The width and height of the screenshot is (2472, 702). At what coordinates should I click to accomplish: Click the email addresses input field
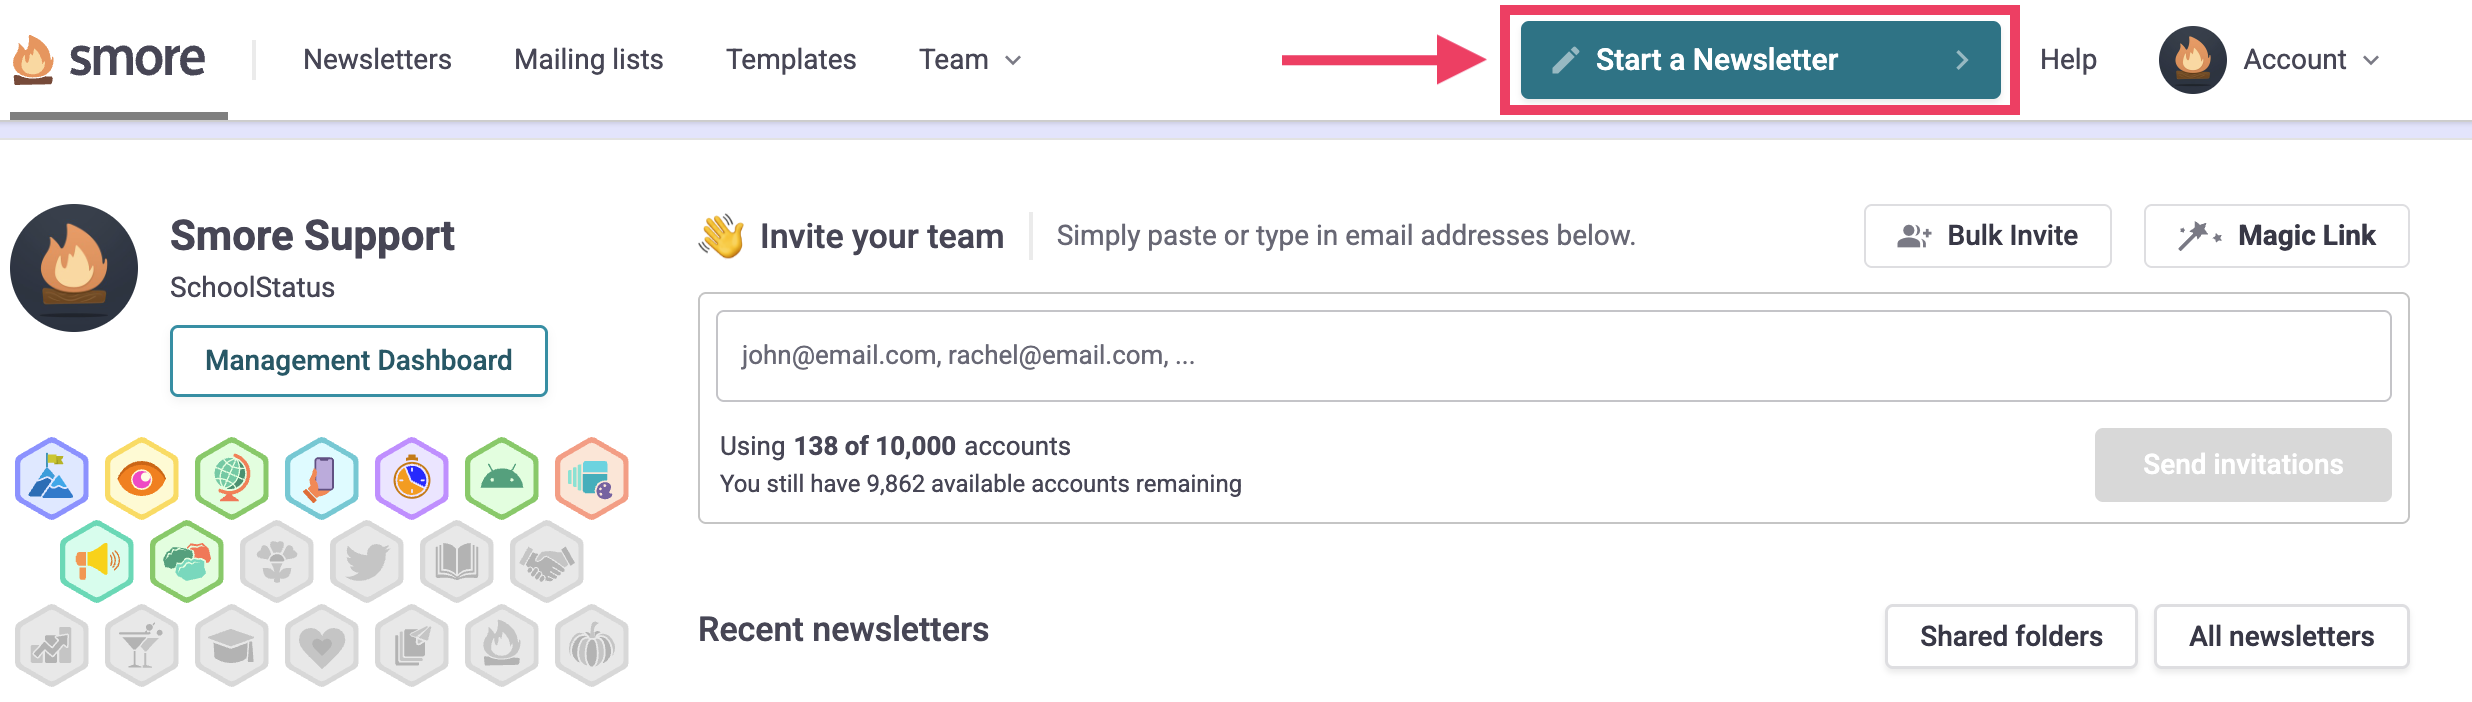coord(1553,356)
